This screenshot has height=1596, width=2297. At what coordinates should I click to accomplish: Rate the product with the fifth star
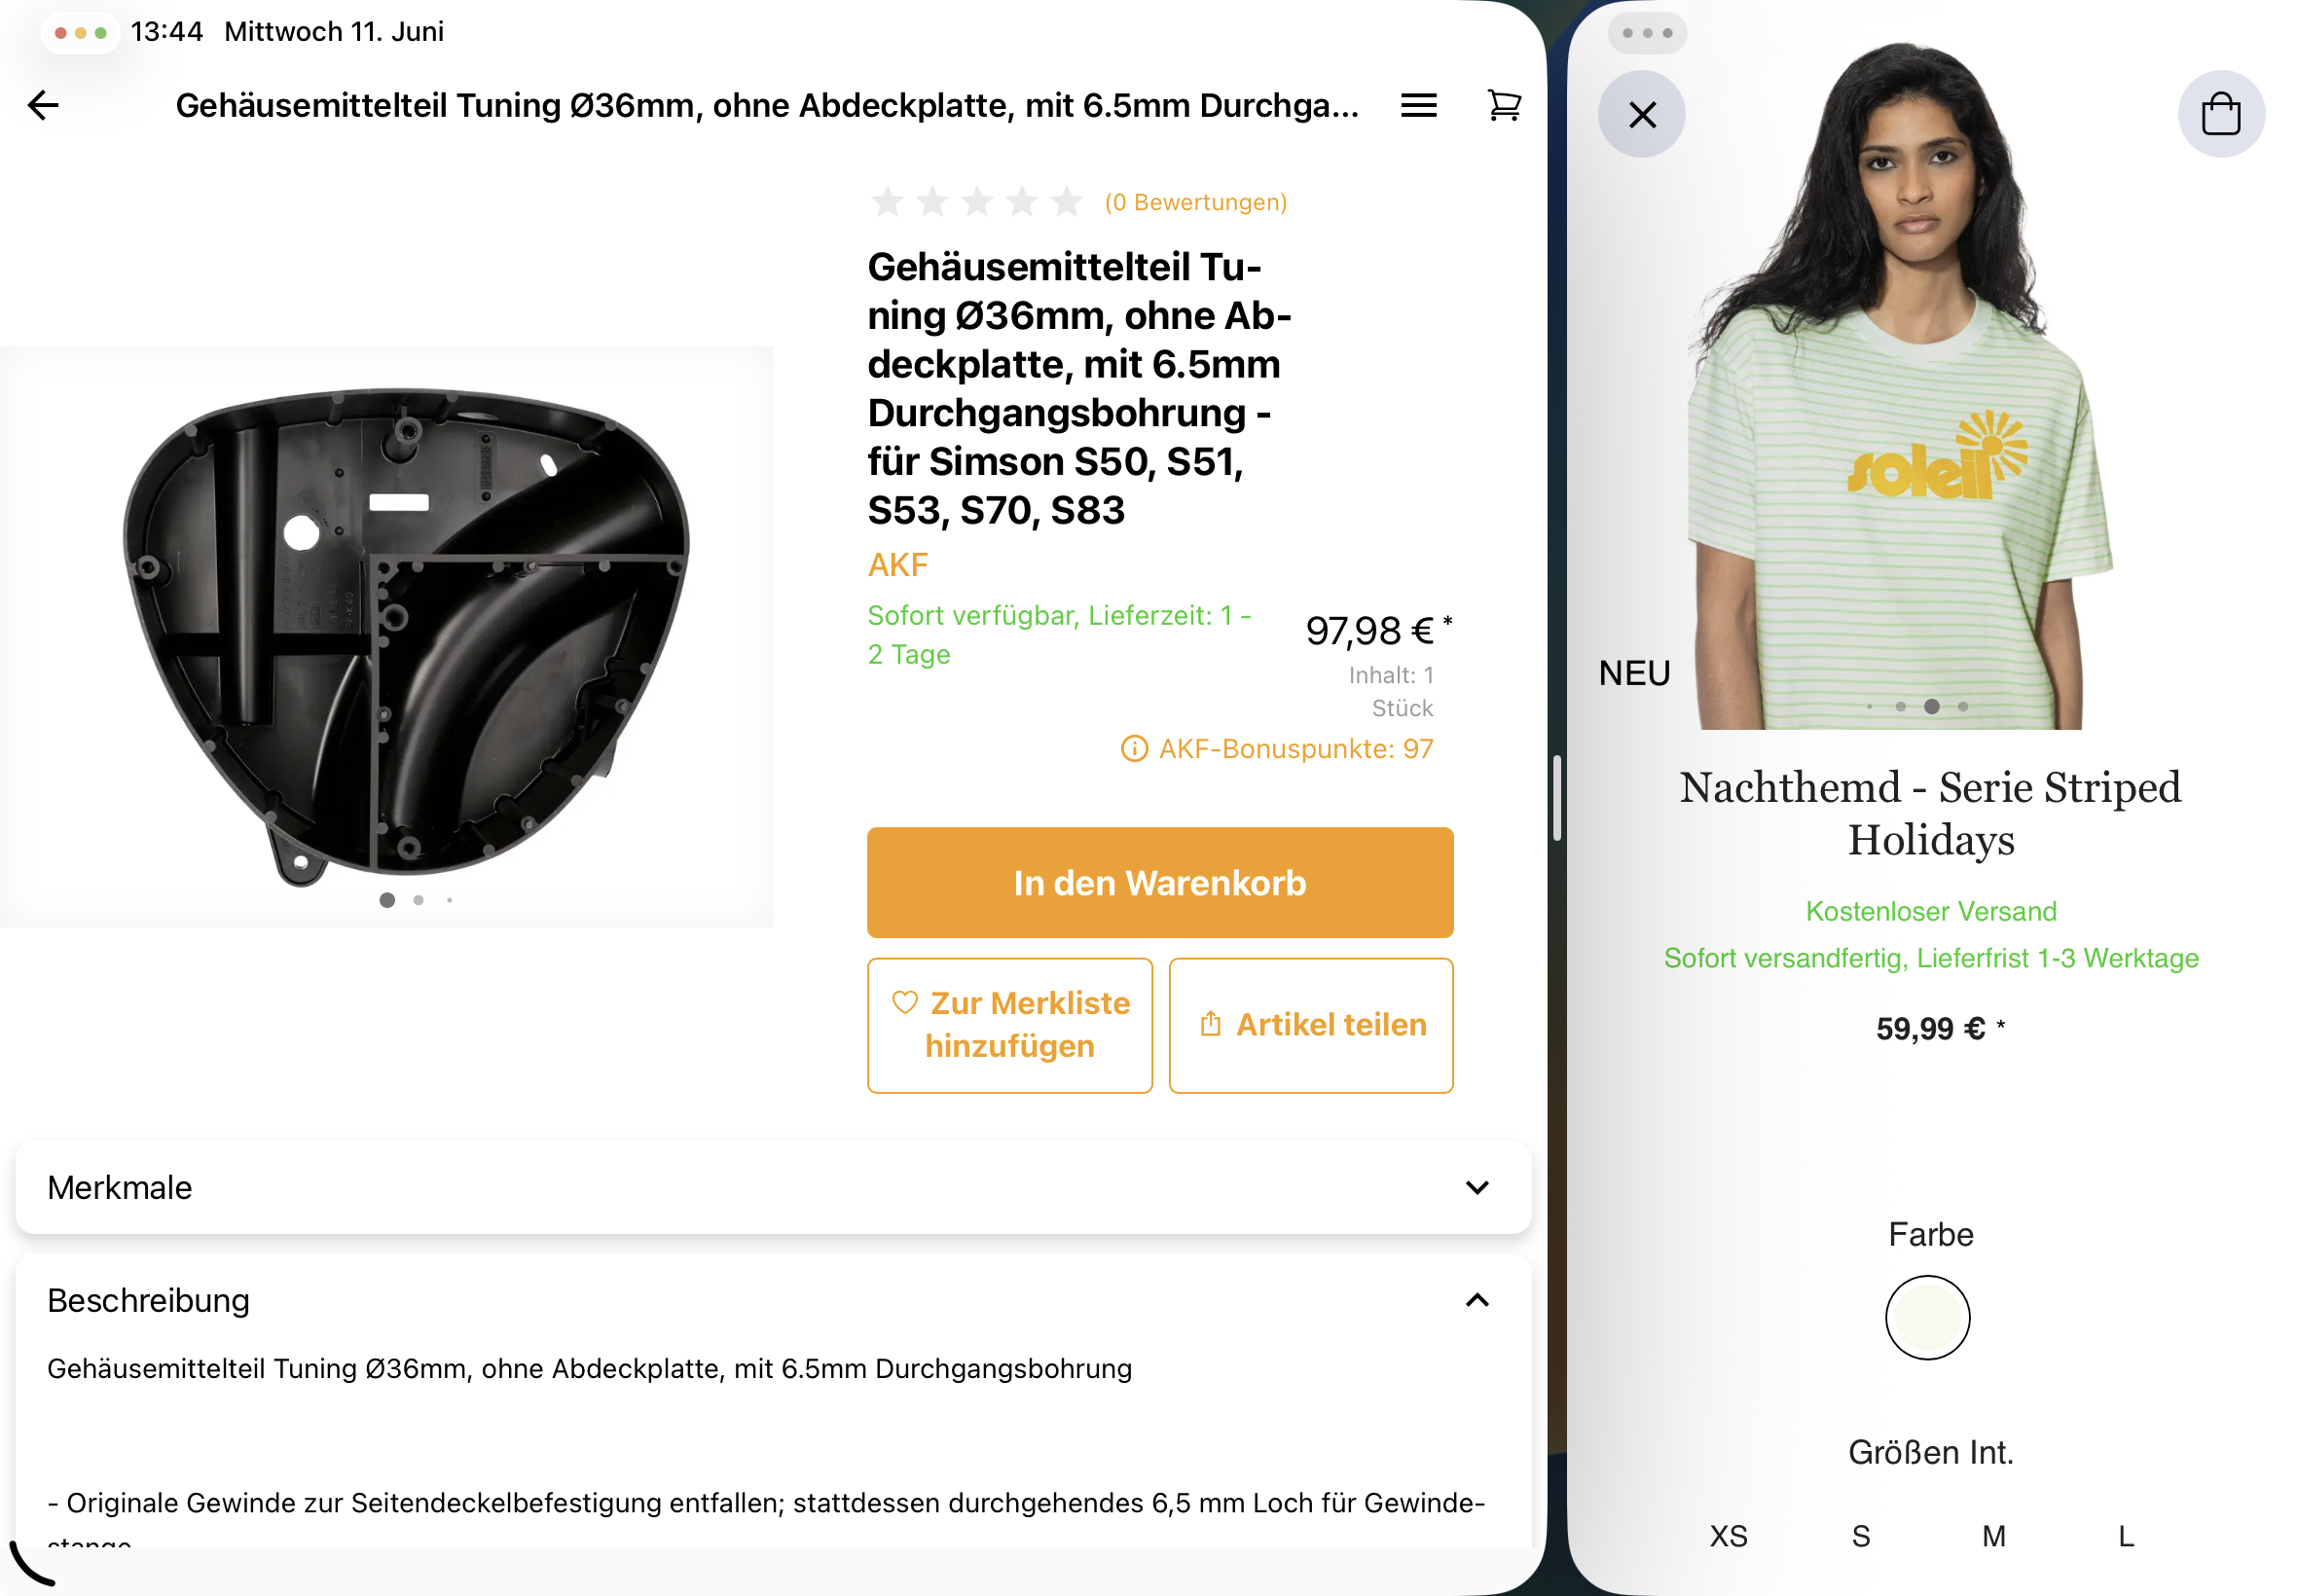(x=1067, y=202)
